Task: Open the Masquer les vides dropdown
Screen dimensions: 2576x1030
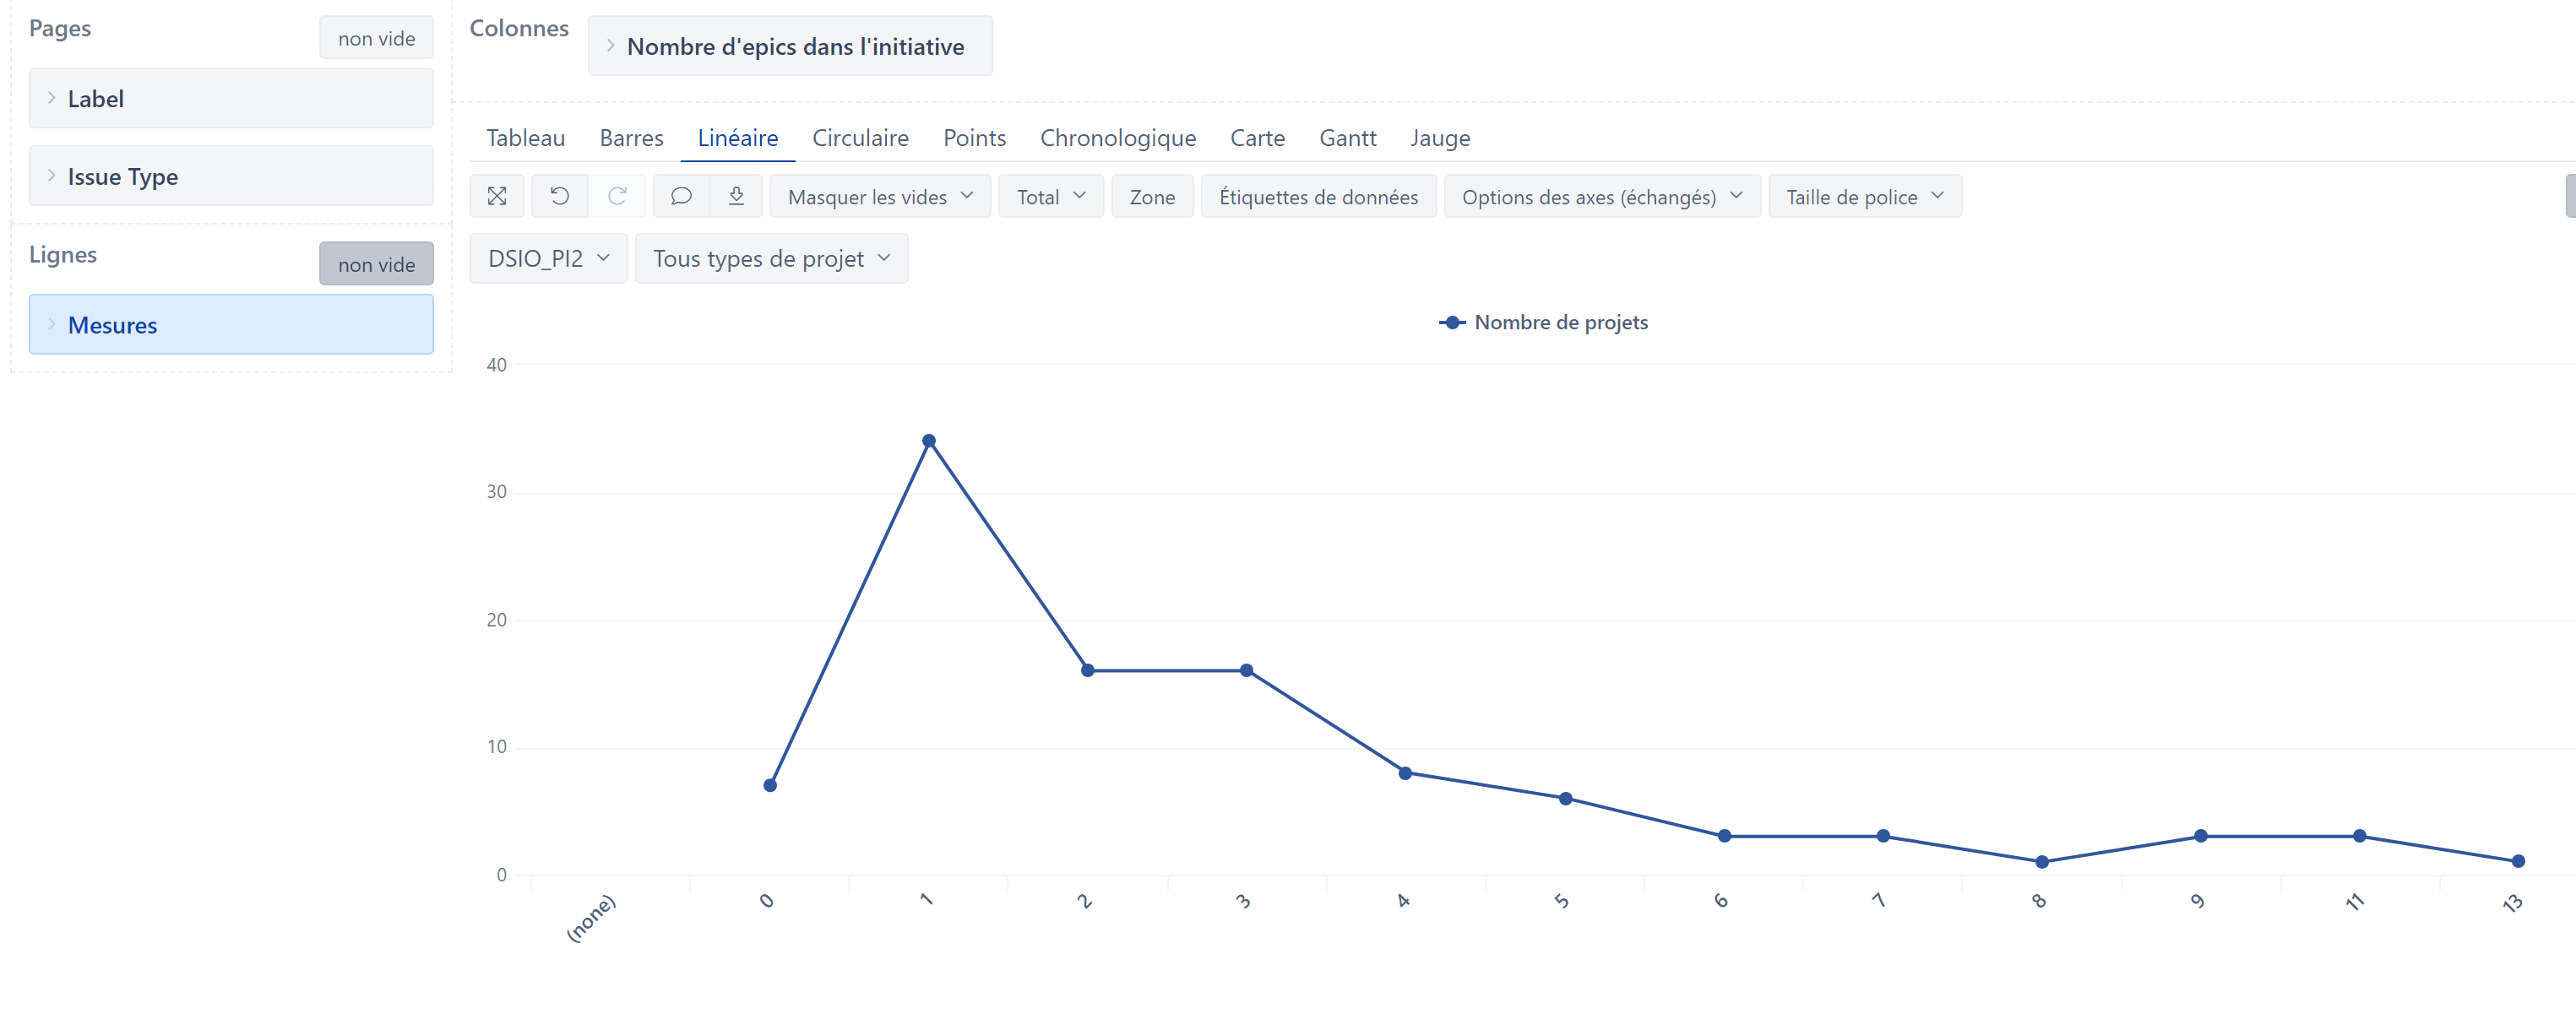Action: [880, 196]
